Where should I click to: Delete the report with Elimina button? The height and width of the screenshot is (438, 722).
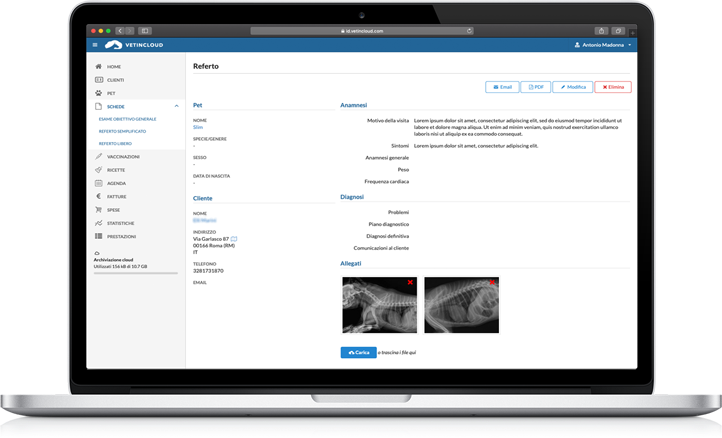point(613,87)
